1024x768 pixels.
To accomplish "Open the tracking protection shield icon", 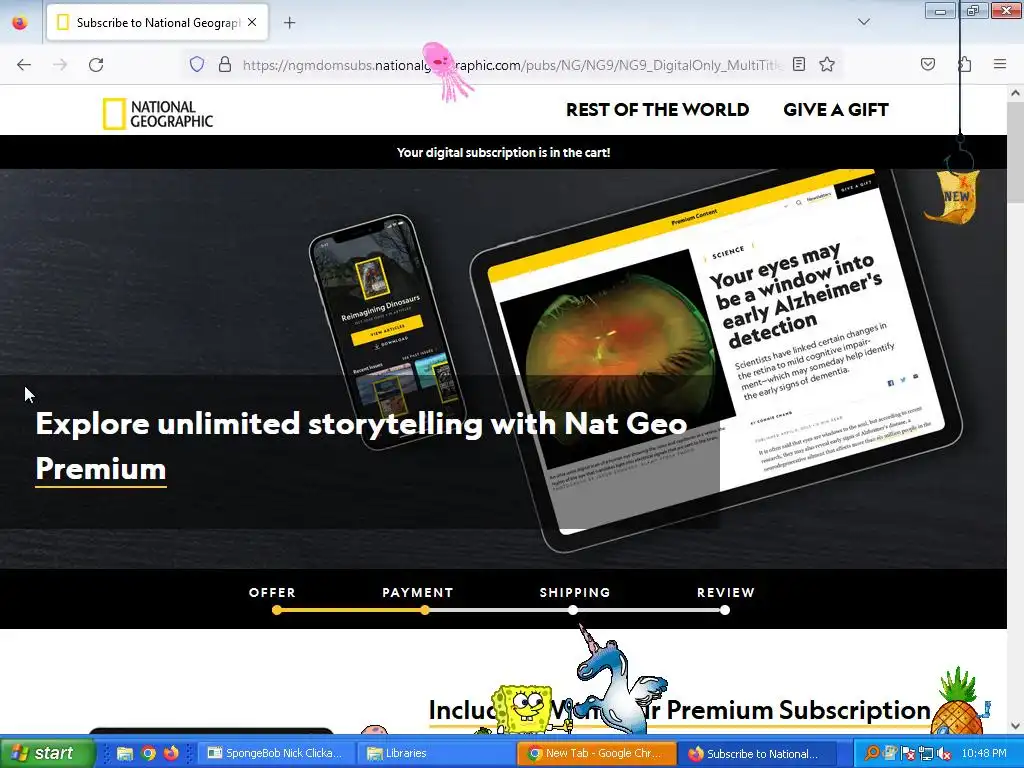I will [x=197, y=64].
